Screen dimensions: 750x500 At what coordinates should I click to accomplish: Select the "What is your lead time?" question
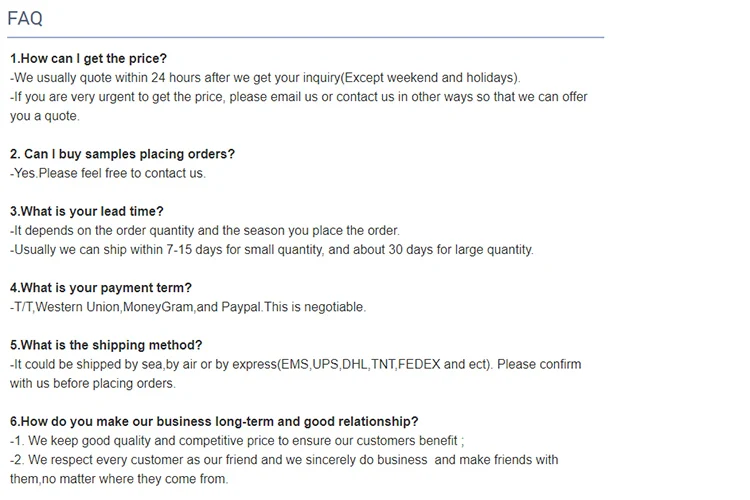[x=86, y=211]
